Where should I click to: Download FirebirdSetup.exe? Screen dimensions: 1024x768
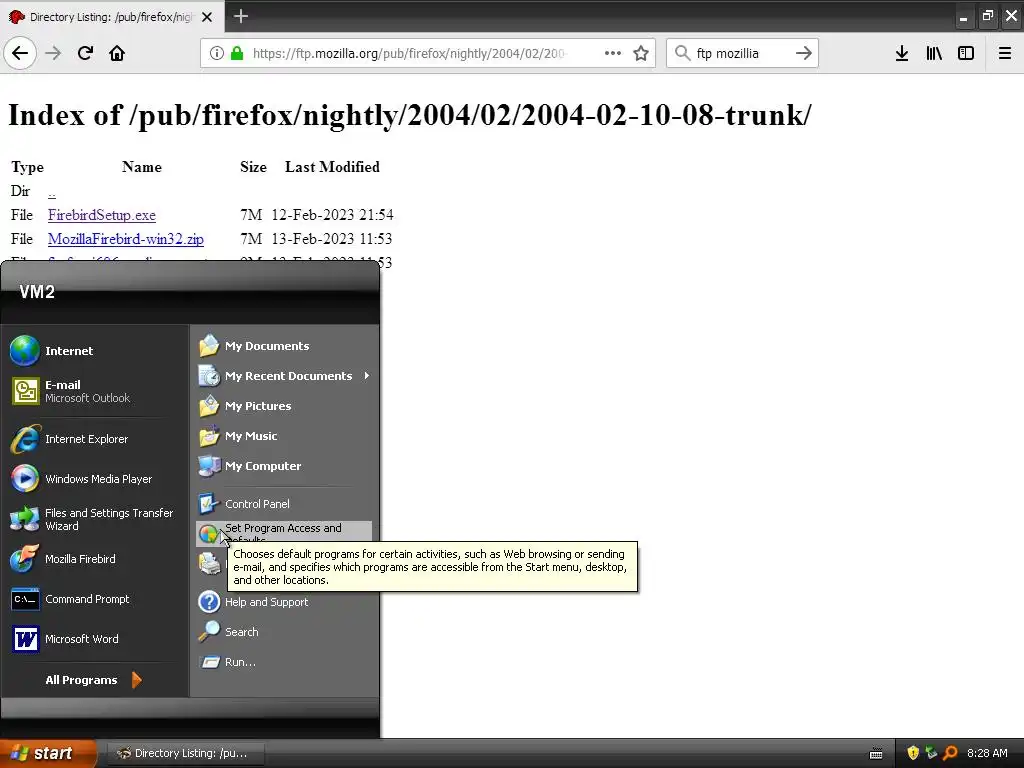pyautogui.click(x=102, y=215)
